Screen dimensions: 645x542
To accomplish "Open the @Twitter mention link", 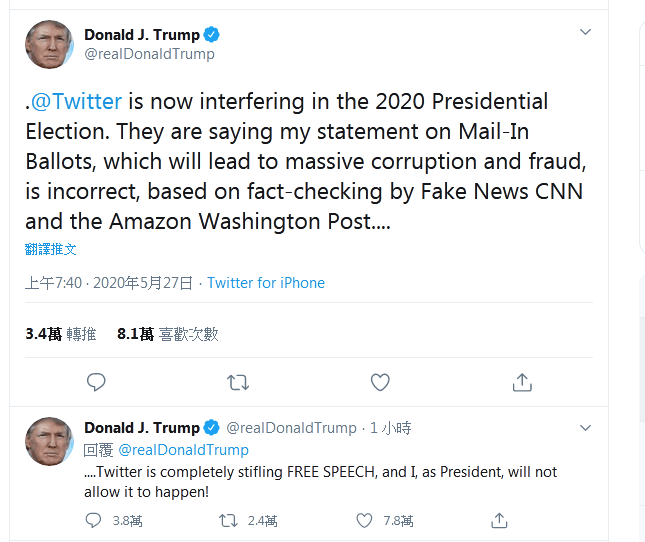I will point(77,102).
